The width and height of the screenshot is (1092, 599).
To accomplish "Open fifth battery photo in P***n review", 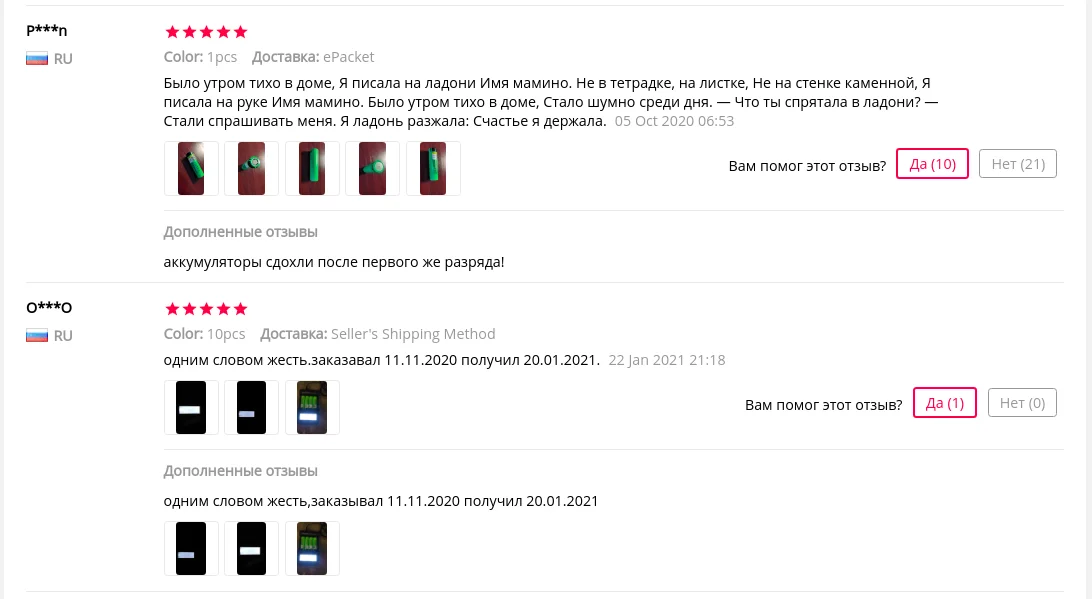I will [433, 169].
